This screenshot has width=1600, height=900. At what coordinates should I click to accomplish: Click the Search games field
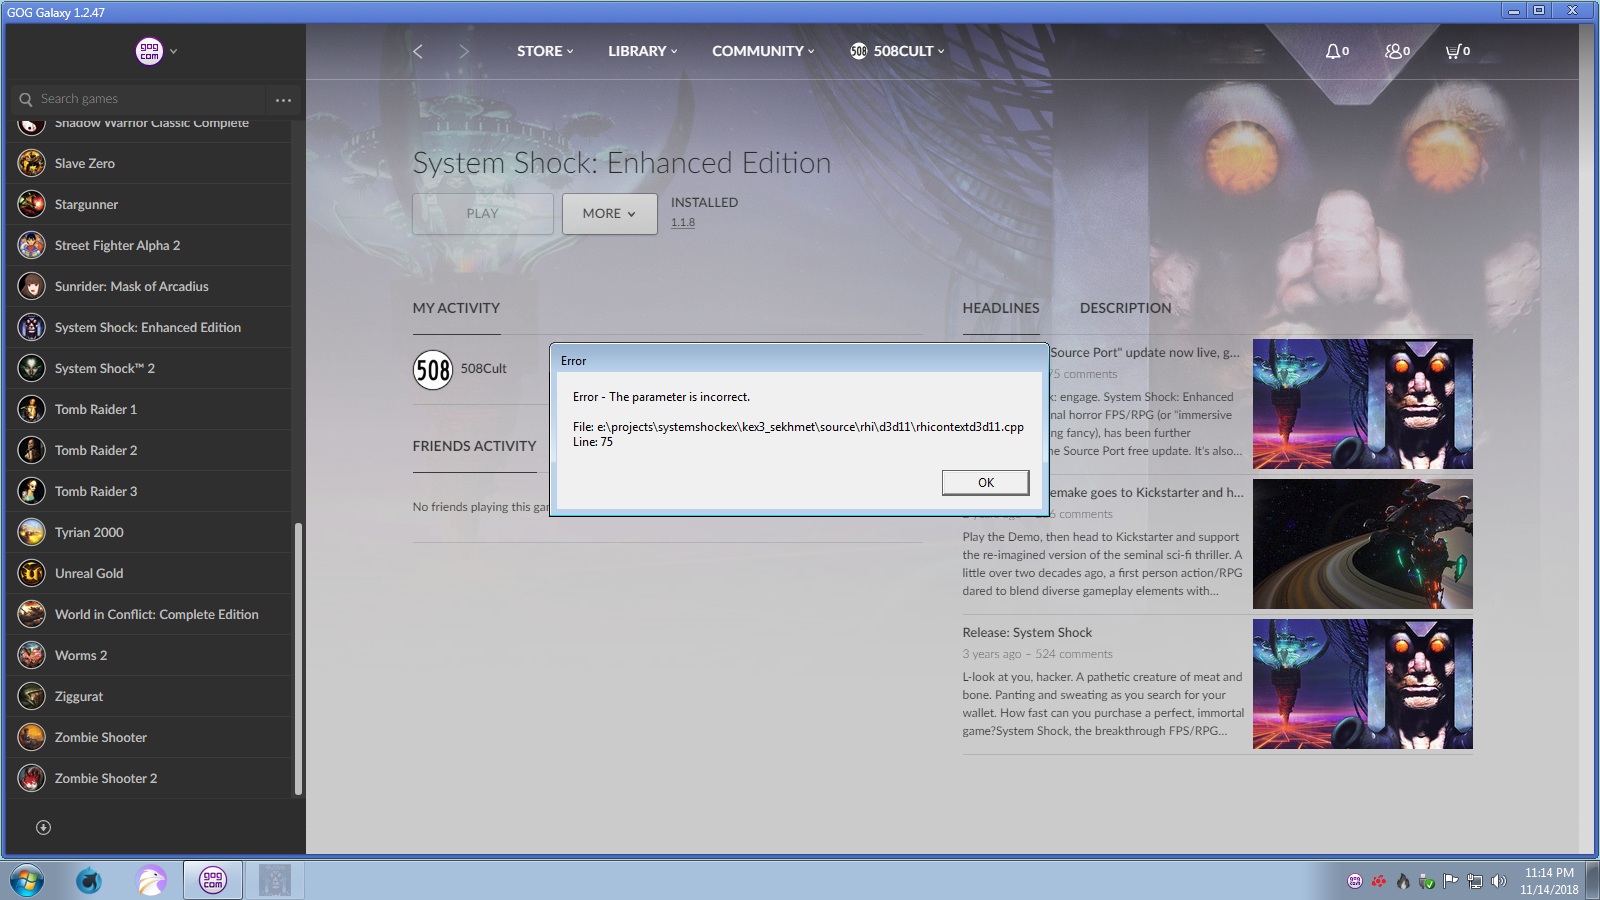click(x=140, y=99)
